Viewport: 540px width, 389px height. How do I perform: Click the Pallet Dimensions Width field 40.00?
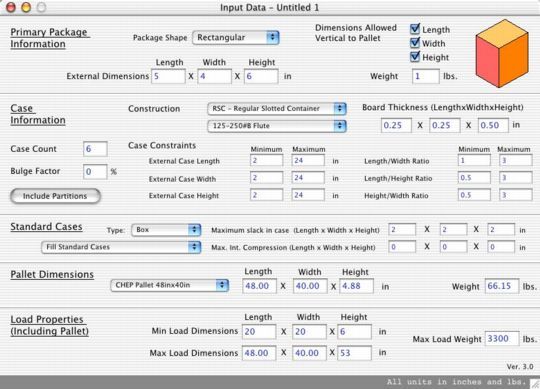tap(310, 286)
